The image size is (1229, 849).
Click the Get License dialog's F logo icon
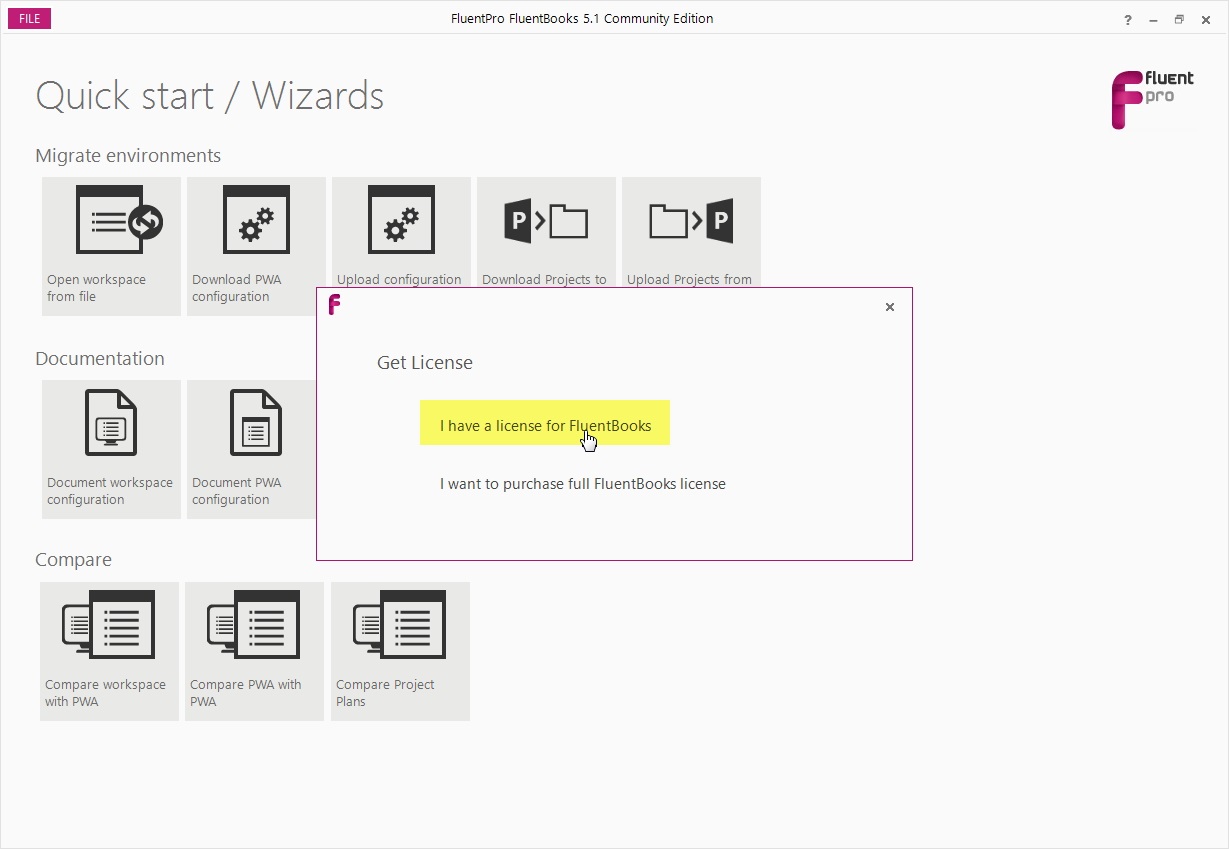pos(335,305)
